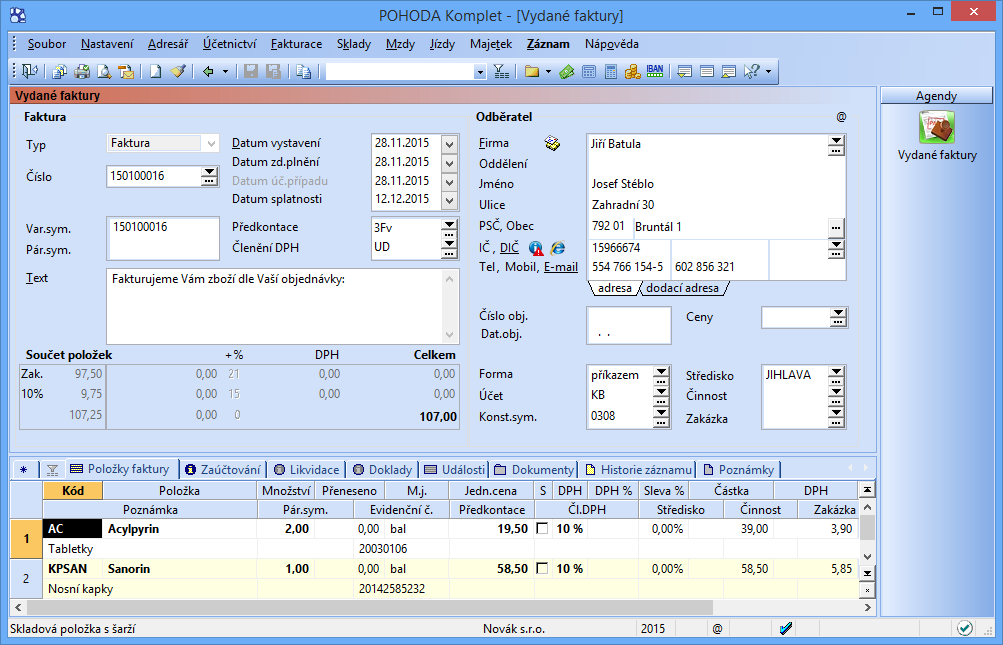Screen dimensions: 1003x645
Task: Click the Internet Explorer icon beside DIČ
Action: point(558,248)
